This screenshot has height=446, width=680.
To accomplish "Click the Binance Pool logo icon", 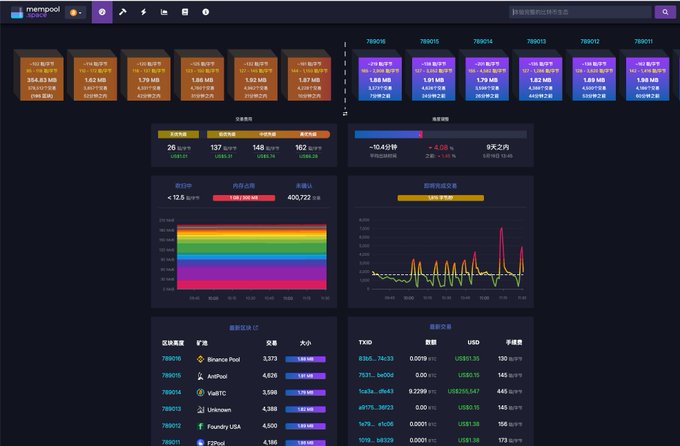I will pyautogui.click(x=200, y=359).
